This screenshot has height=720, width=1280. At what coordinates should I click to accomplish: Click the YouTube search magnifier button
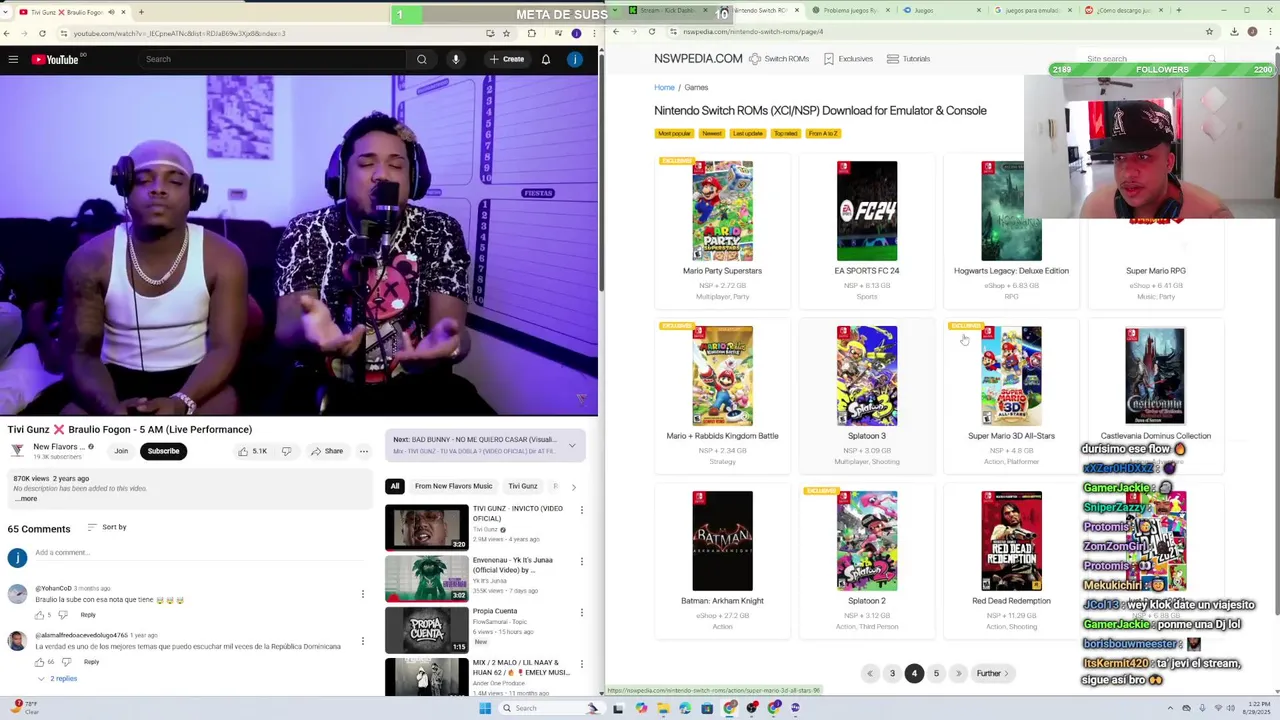(422, 59)
